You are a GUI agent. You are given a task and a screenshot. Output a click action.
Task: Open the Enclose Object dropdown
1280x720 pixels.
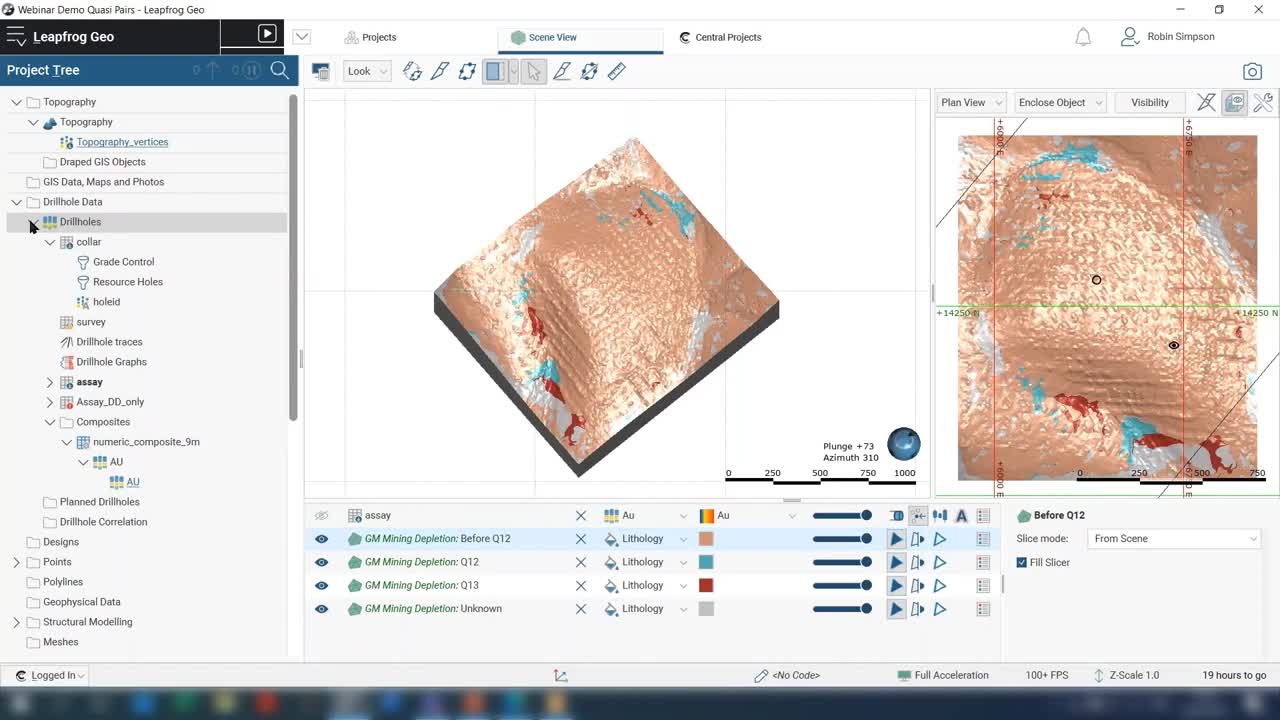click(1060, 102)
